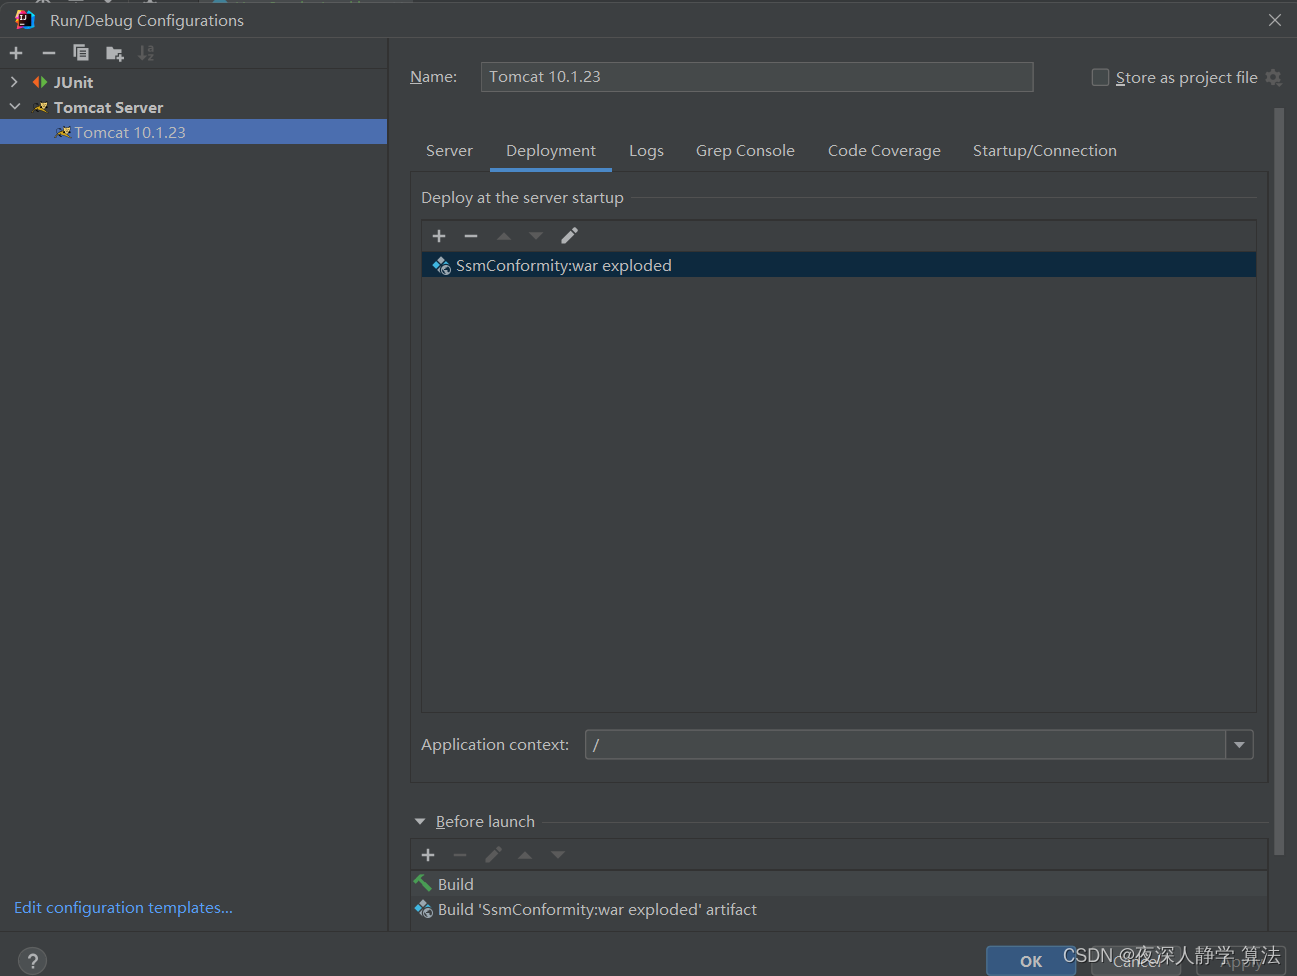The height and width of the screenshot is (976, 1297).
Task: Open the Startup/Connection tab
Action: 1044,151
